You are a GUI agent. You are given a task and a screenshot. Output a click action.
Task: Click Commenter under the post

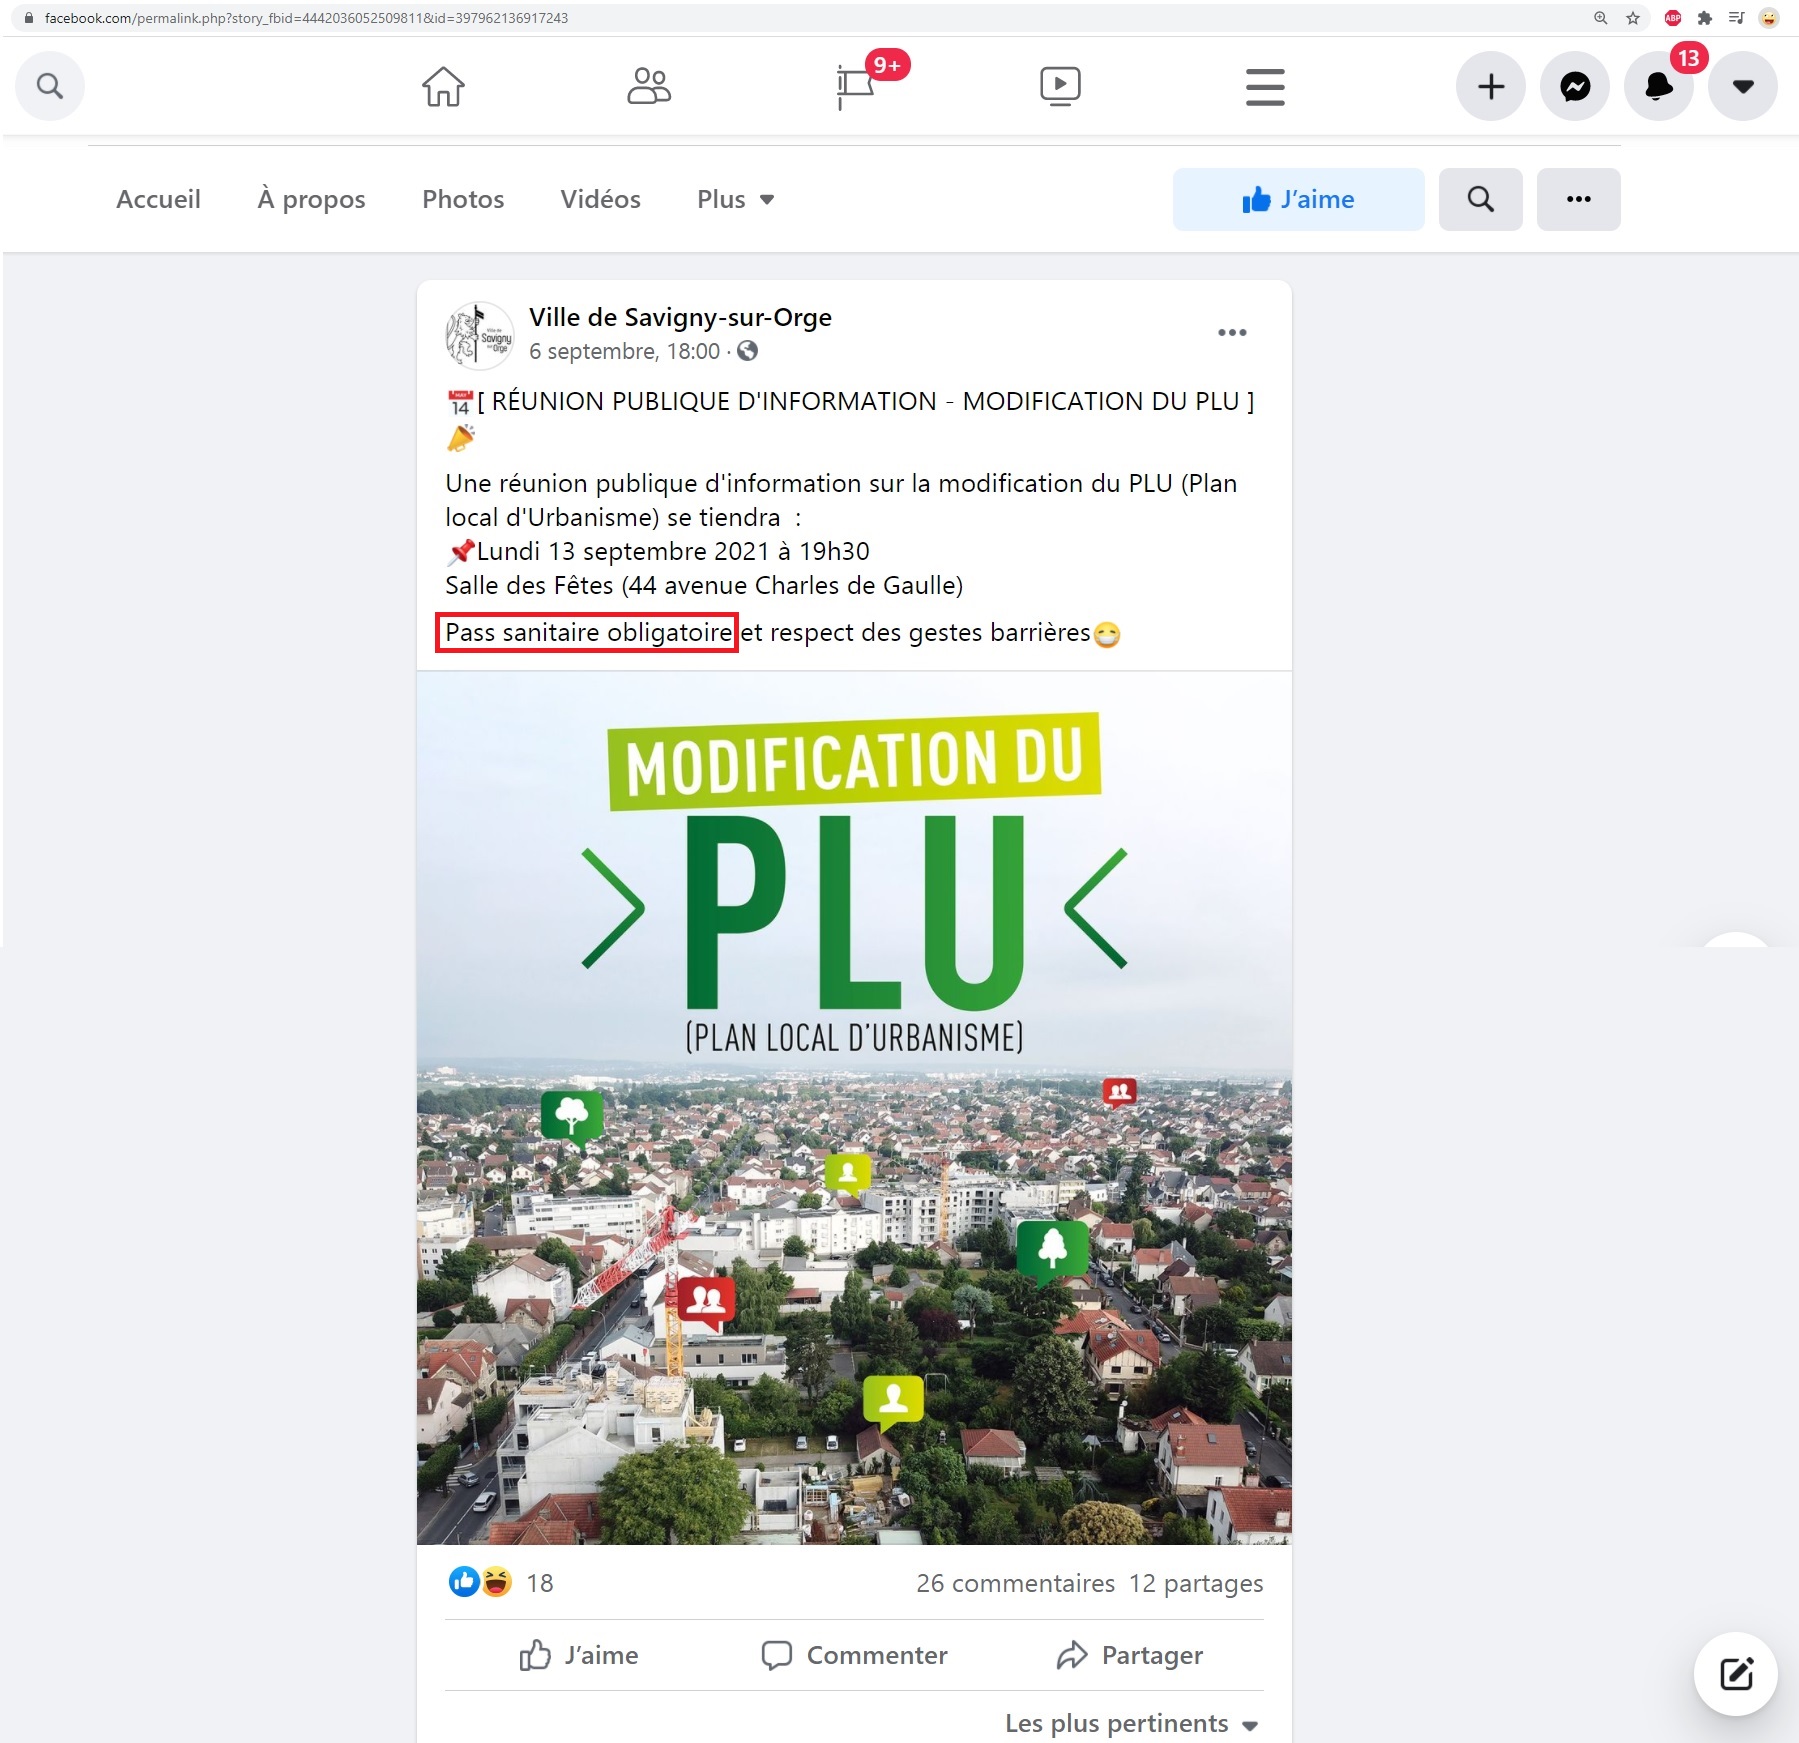(x=854, y=1655)
